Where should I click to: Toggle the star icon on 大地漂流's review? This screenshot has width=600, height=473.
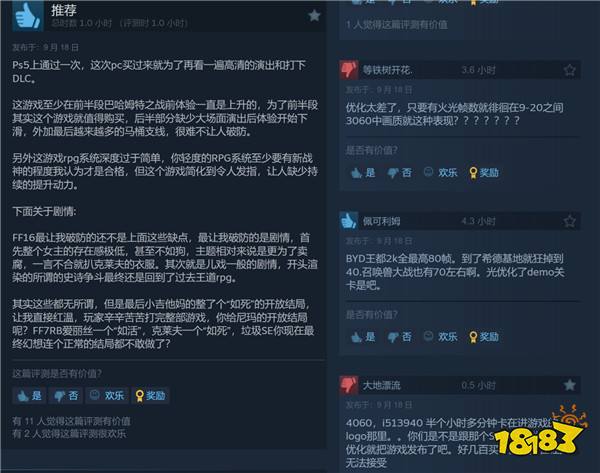[569, 385]
